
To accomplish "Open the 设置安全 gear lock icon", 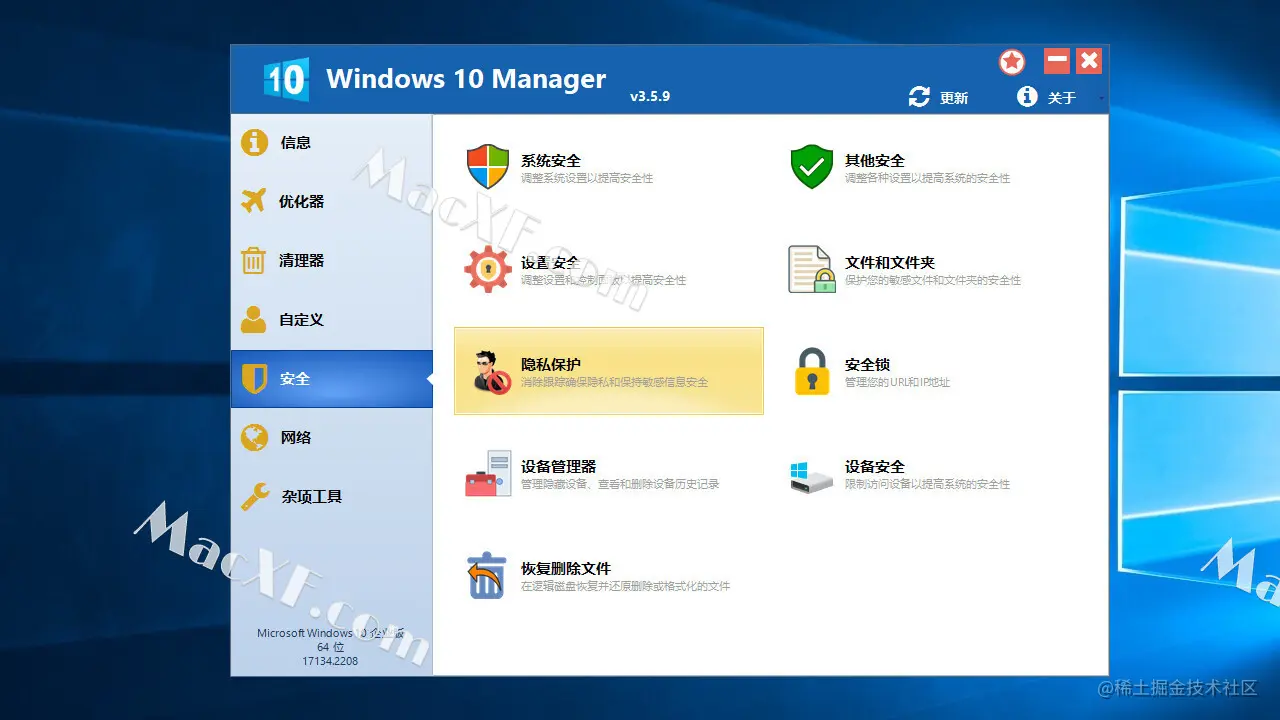I will pyautogui.click(x=488, y=269).
